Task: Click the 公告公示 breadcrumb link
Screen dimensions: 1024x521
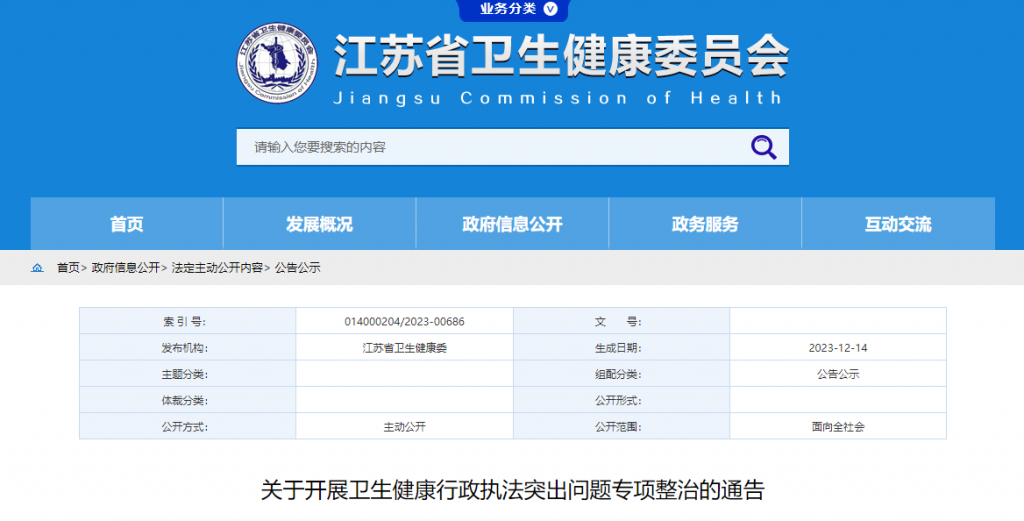Action: tap(297, 268)
